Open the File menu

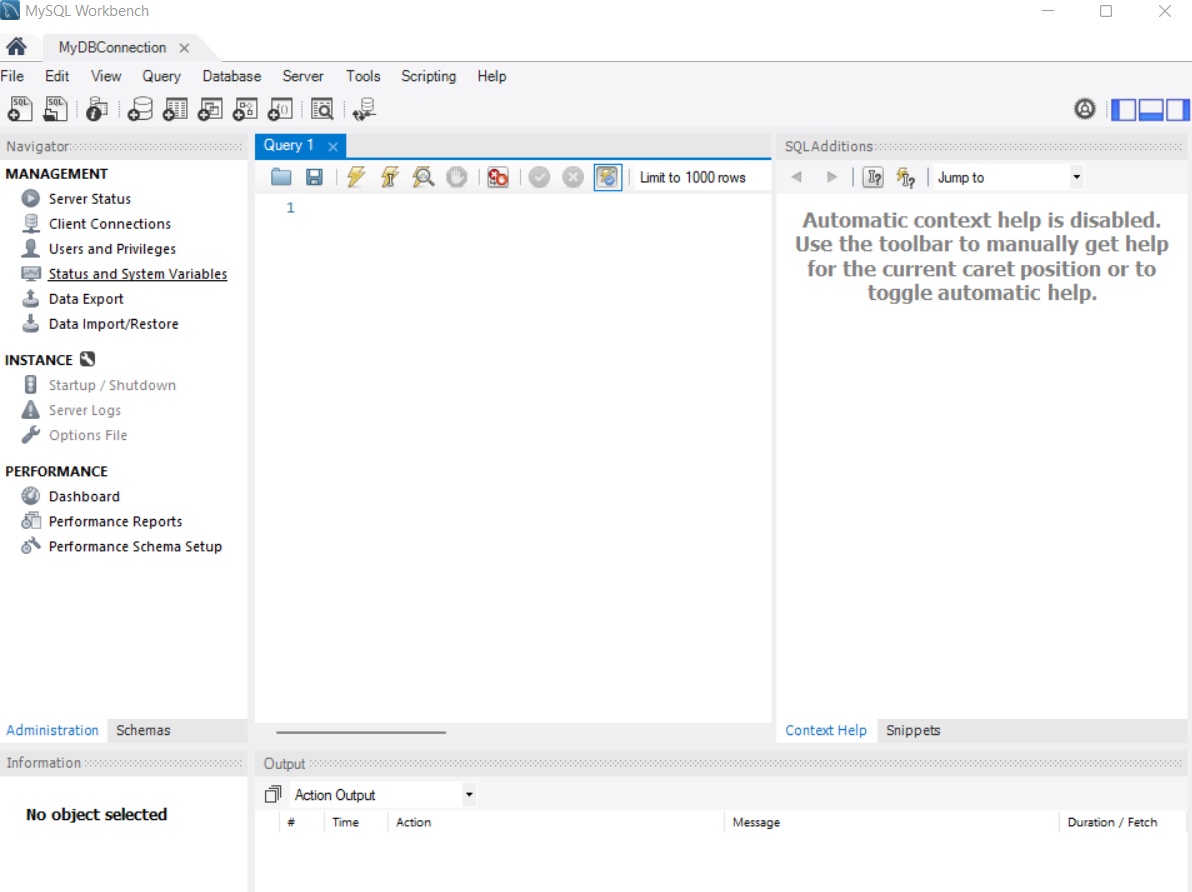click(12, 76)
